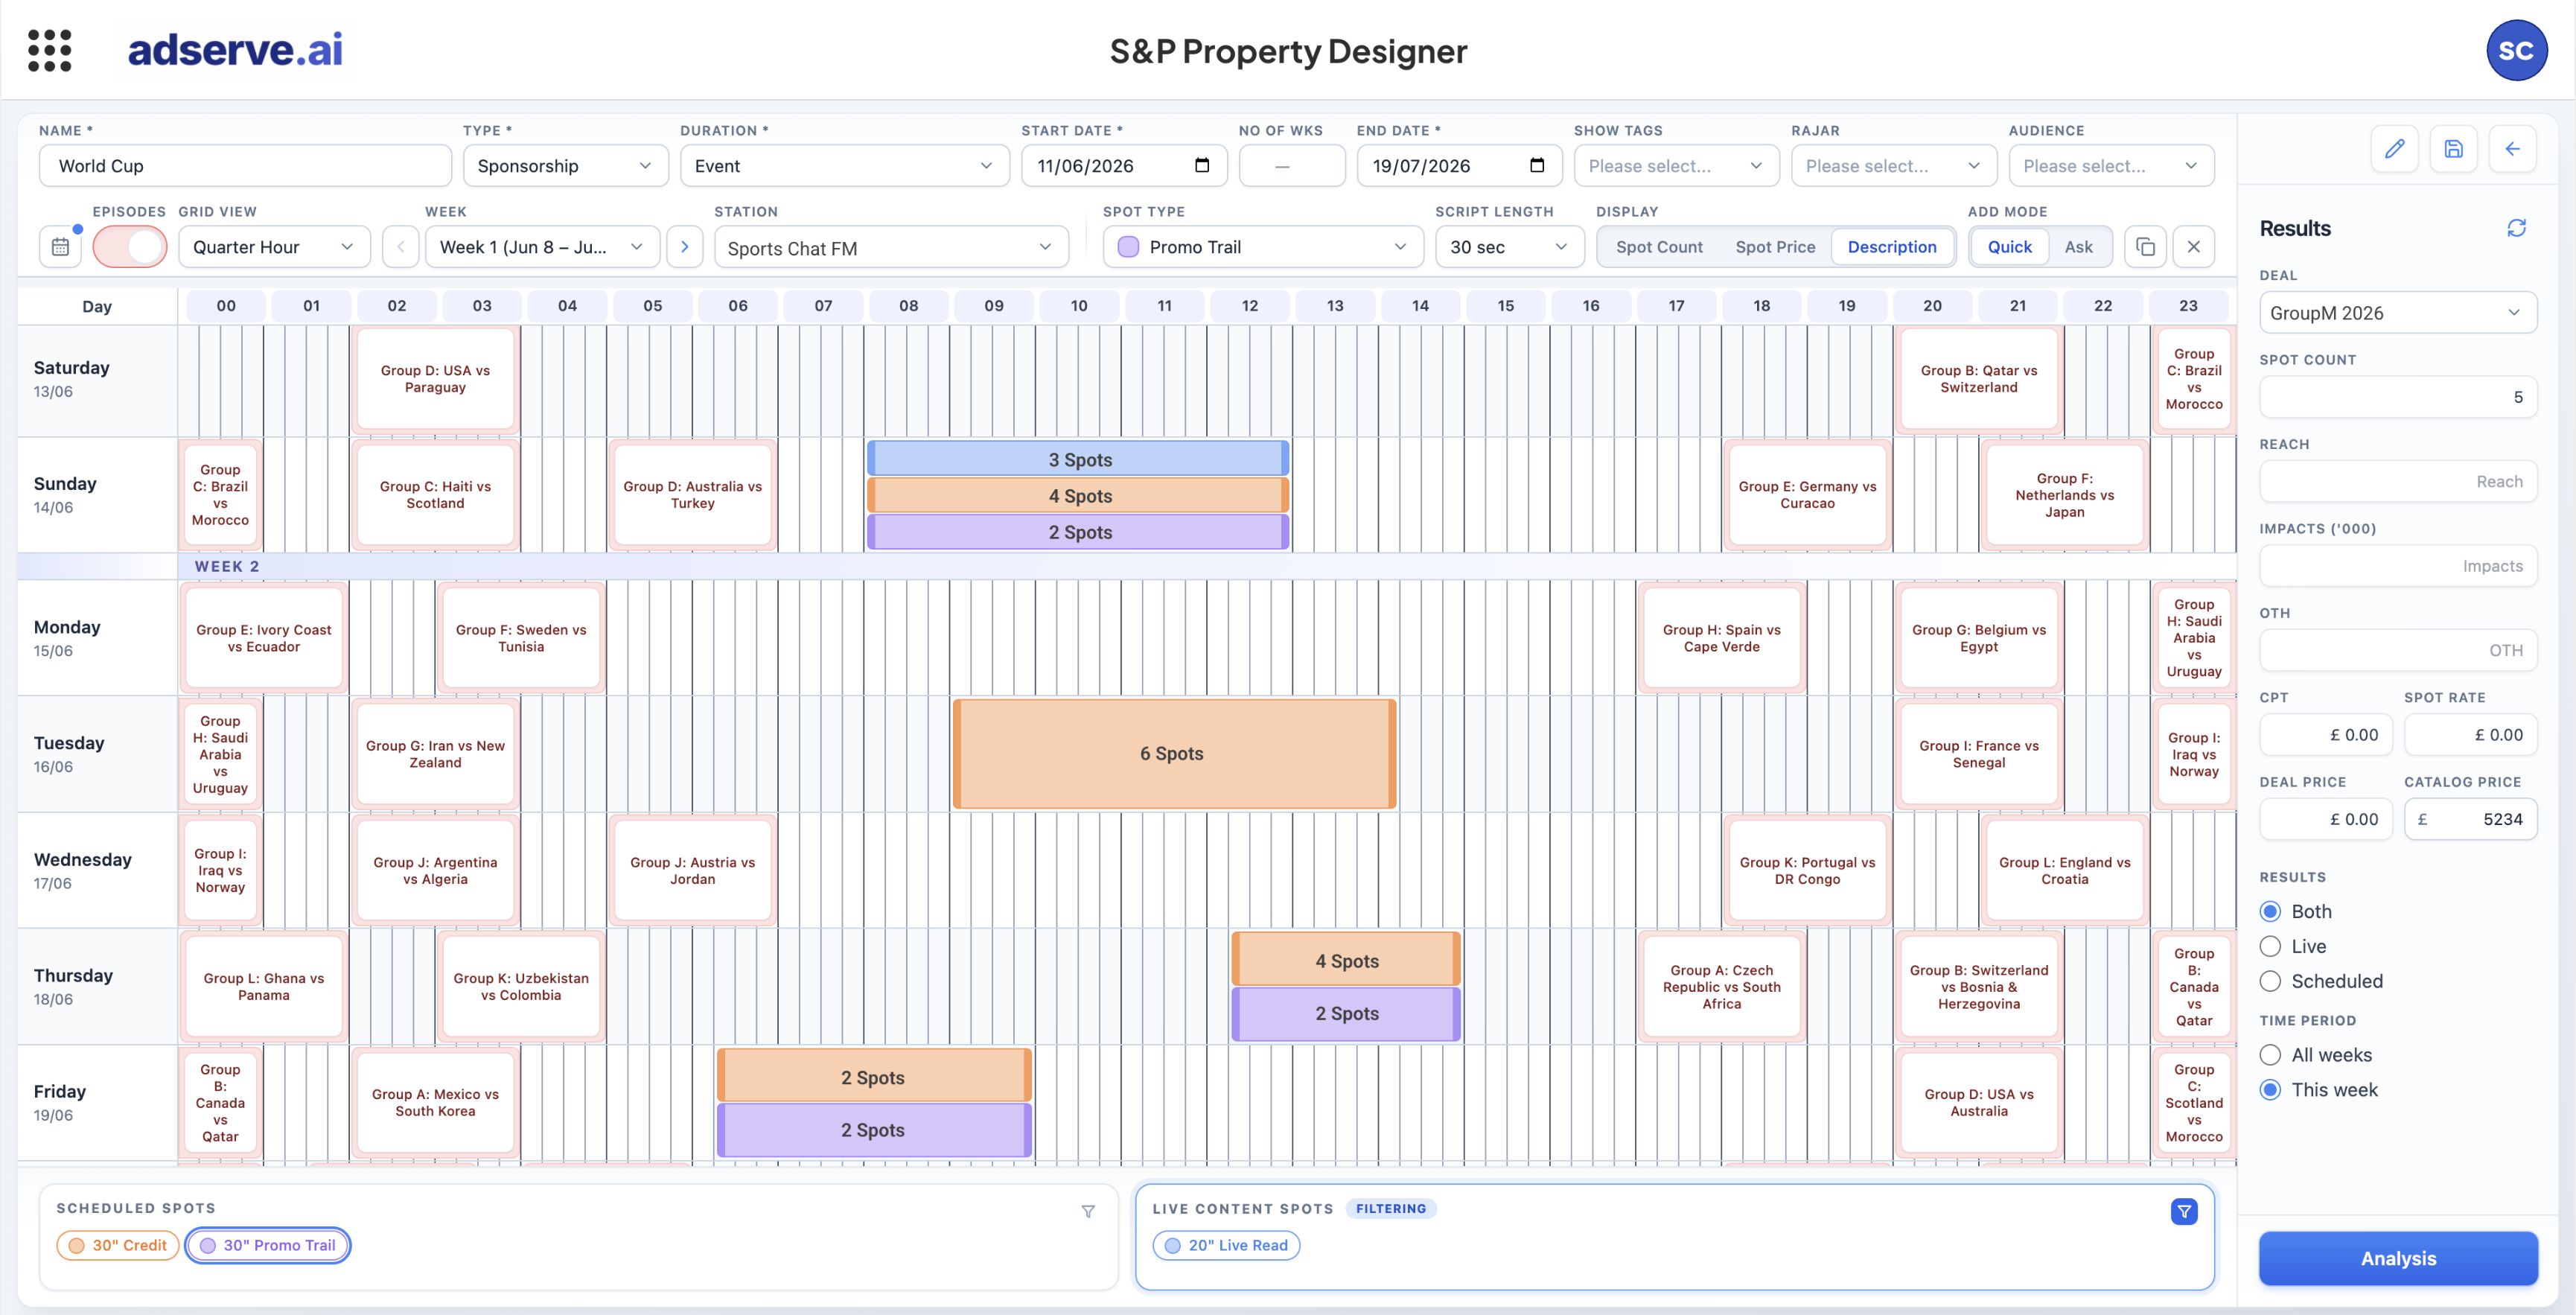Select the 30" Promo Trail spot chip
Screen dimensions: 2576x1315
coord(268,1245)
